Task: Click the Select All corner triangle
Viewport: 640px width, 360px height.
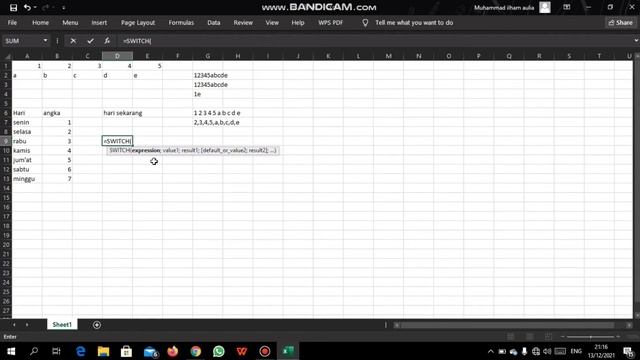Action: [7, 56]
